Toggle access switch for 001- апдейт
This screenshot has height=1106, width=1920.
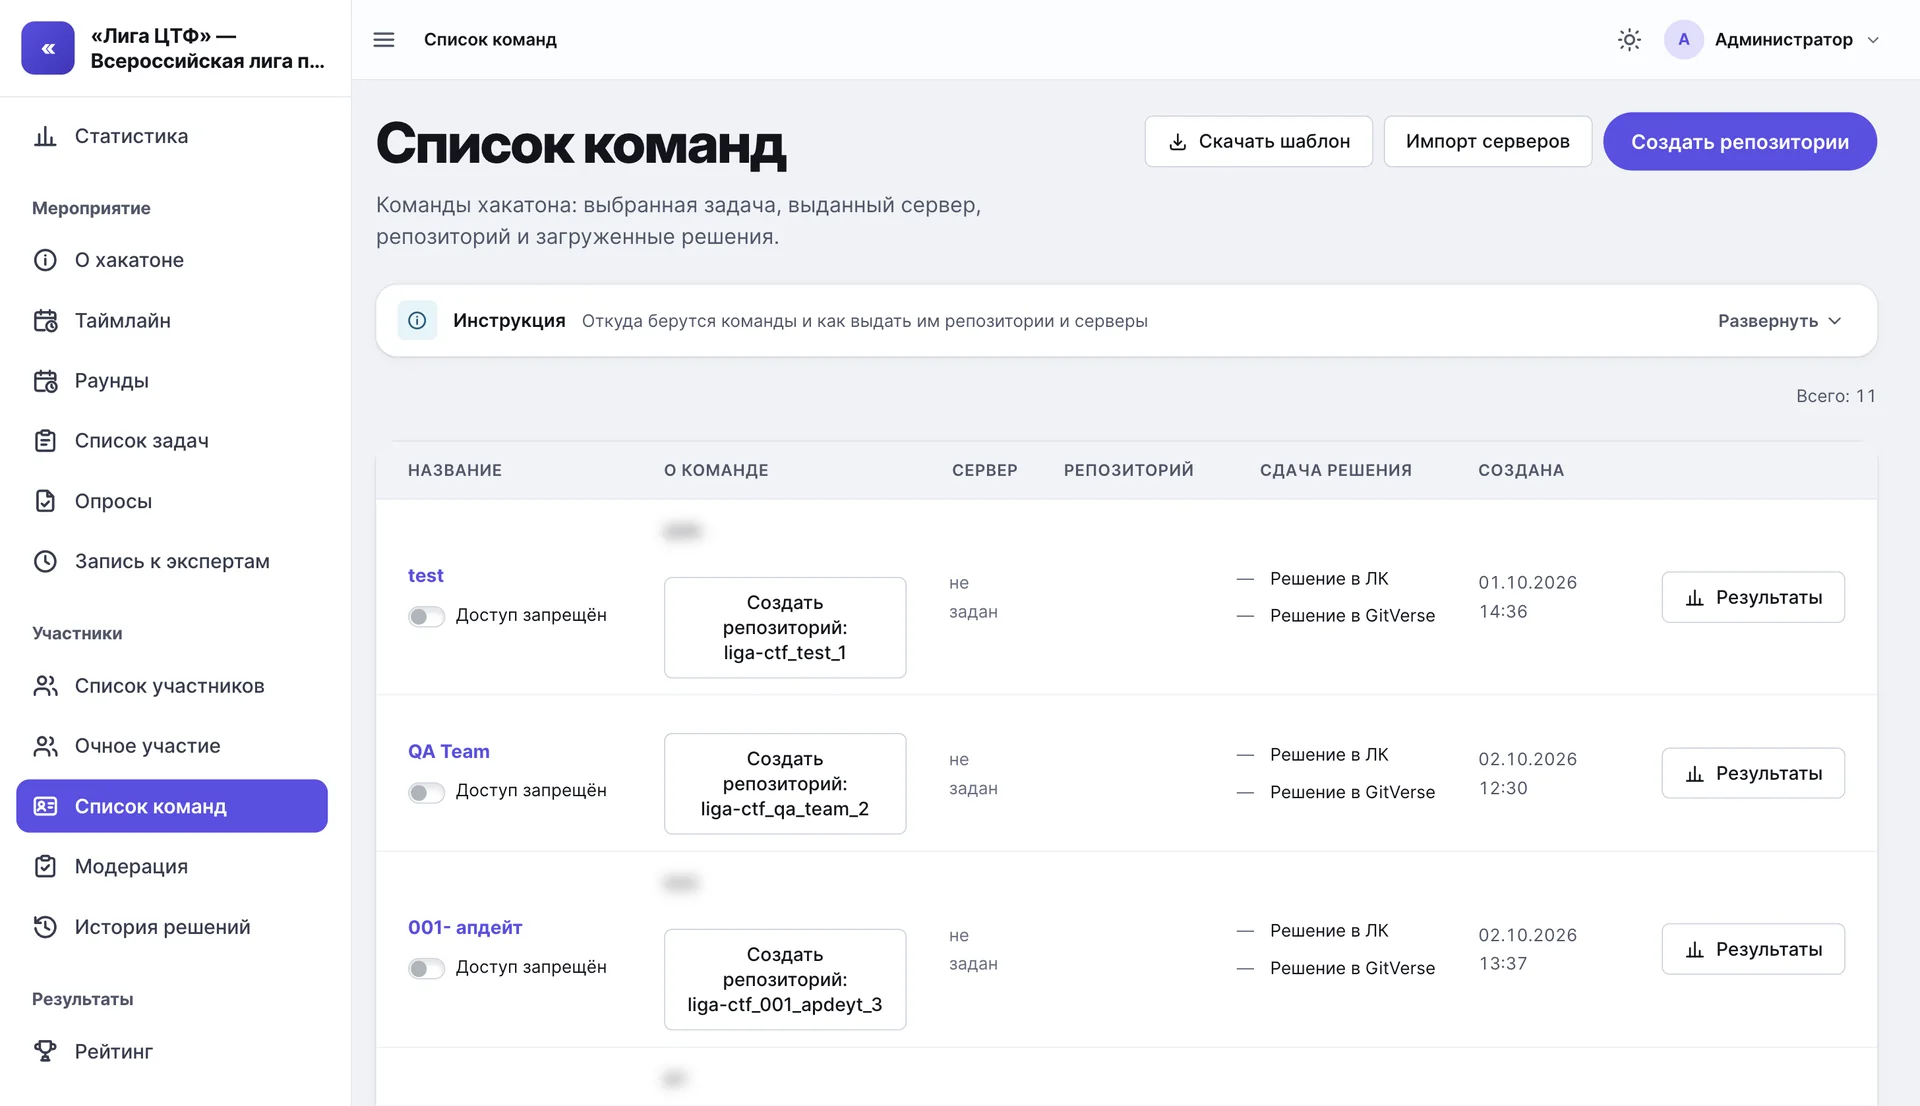426,968
